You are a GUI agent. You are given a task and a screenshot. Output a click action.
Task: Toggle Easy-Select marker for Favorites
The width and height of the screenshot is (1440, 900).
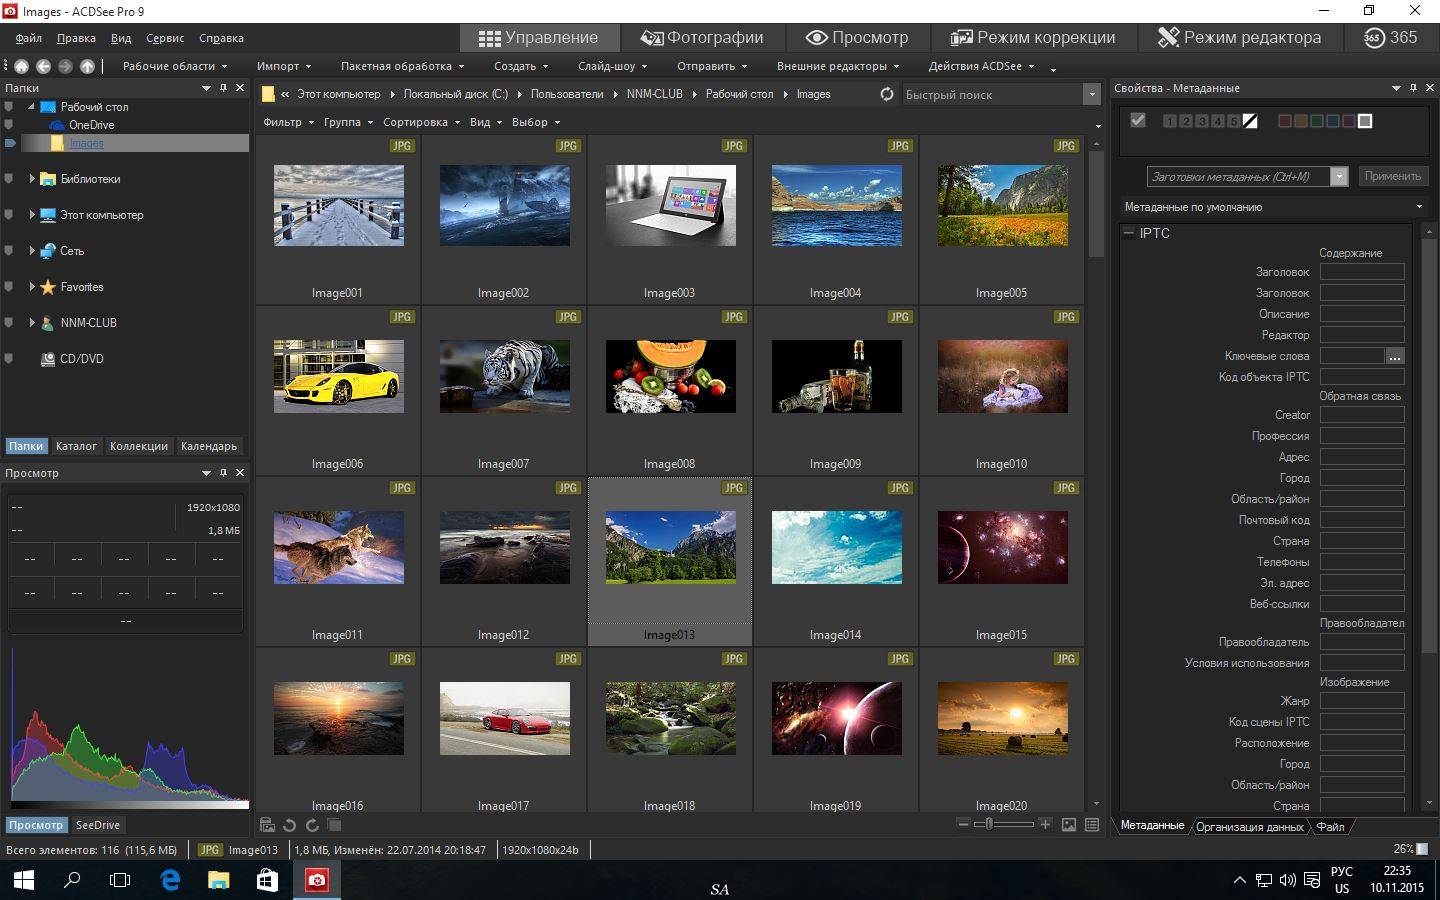pos(9,287)
